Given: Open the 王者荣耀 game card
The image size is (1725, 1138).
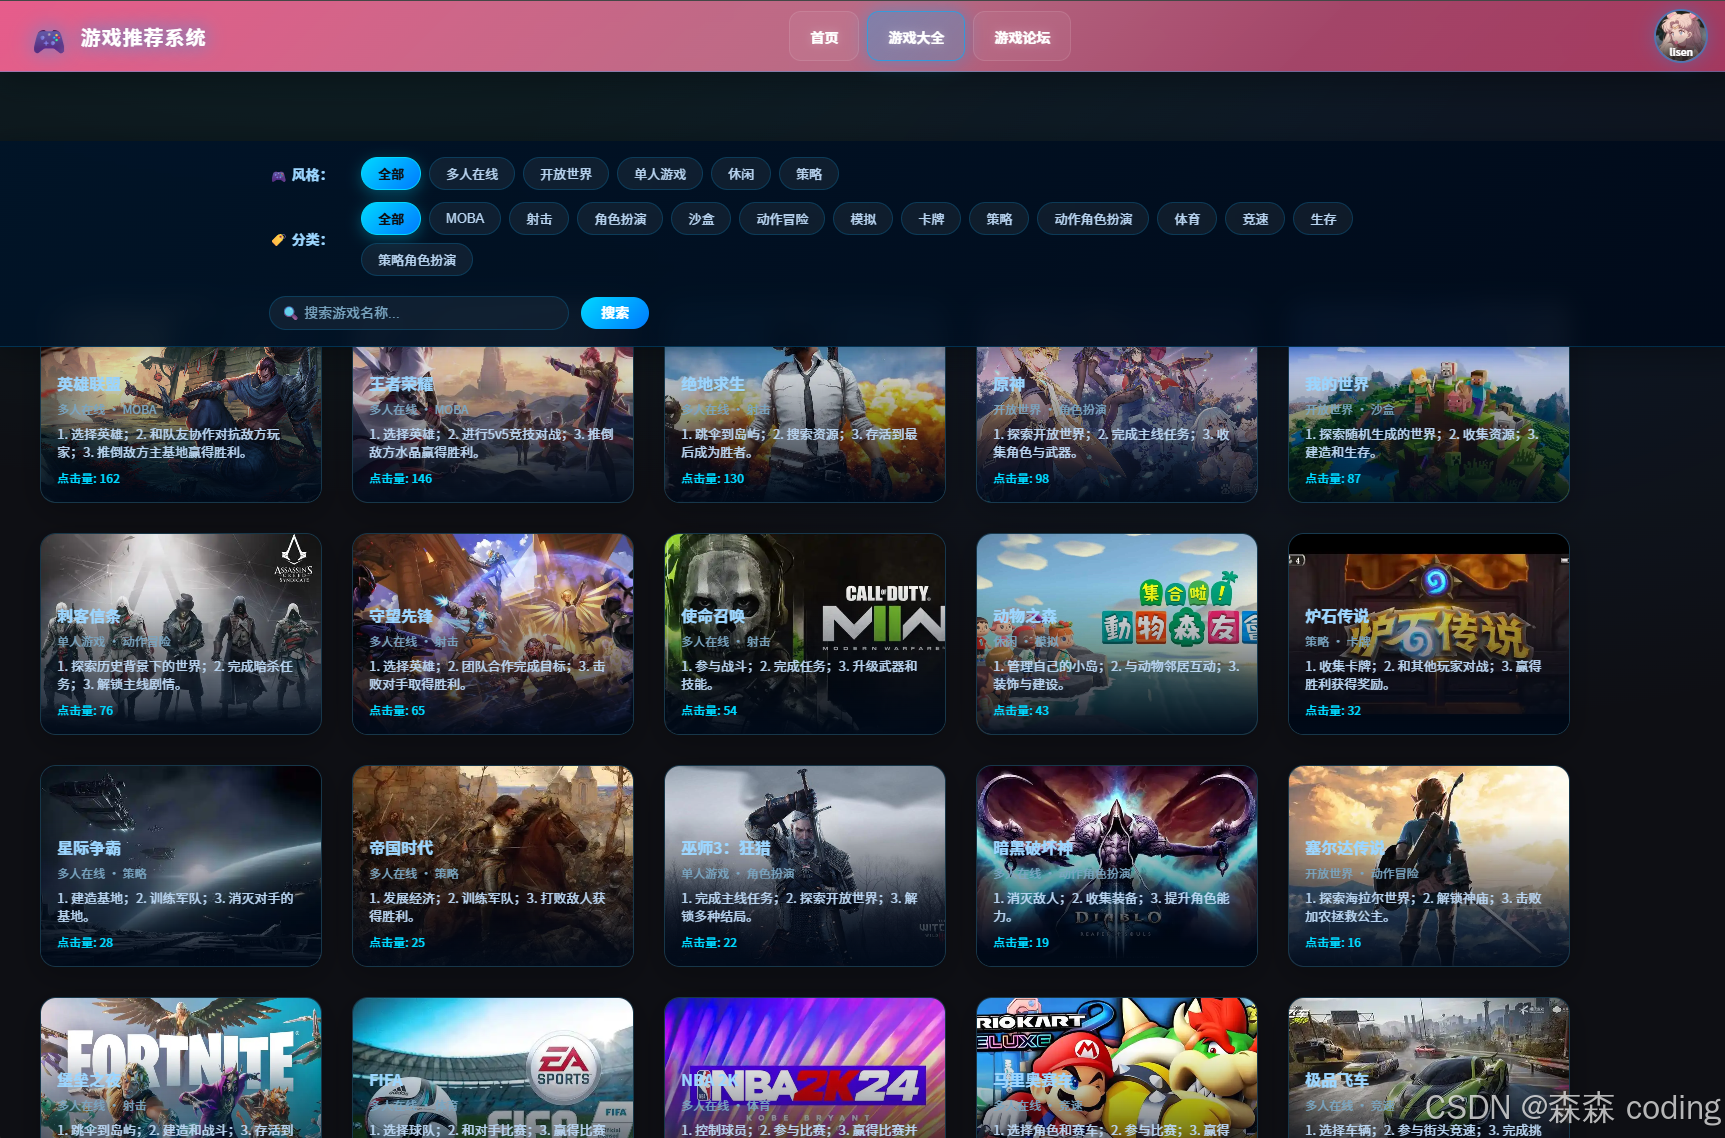Looking at the screenshot, I should [x=493, y=425].
